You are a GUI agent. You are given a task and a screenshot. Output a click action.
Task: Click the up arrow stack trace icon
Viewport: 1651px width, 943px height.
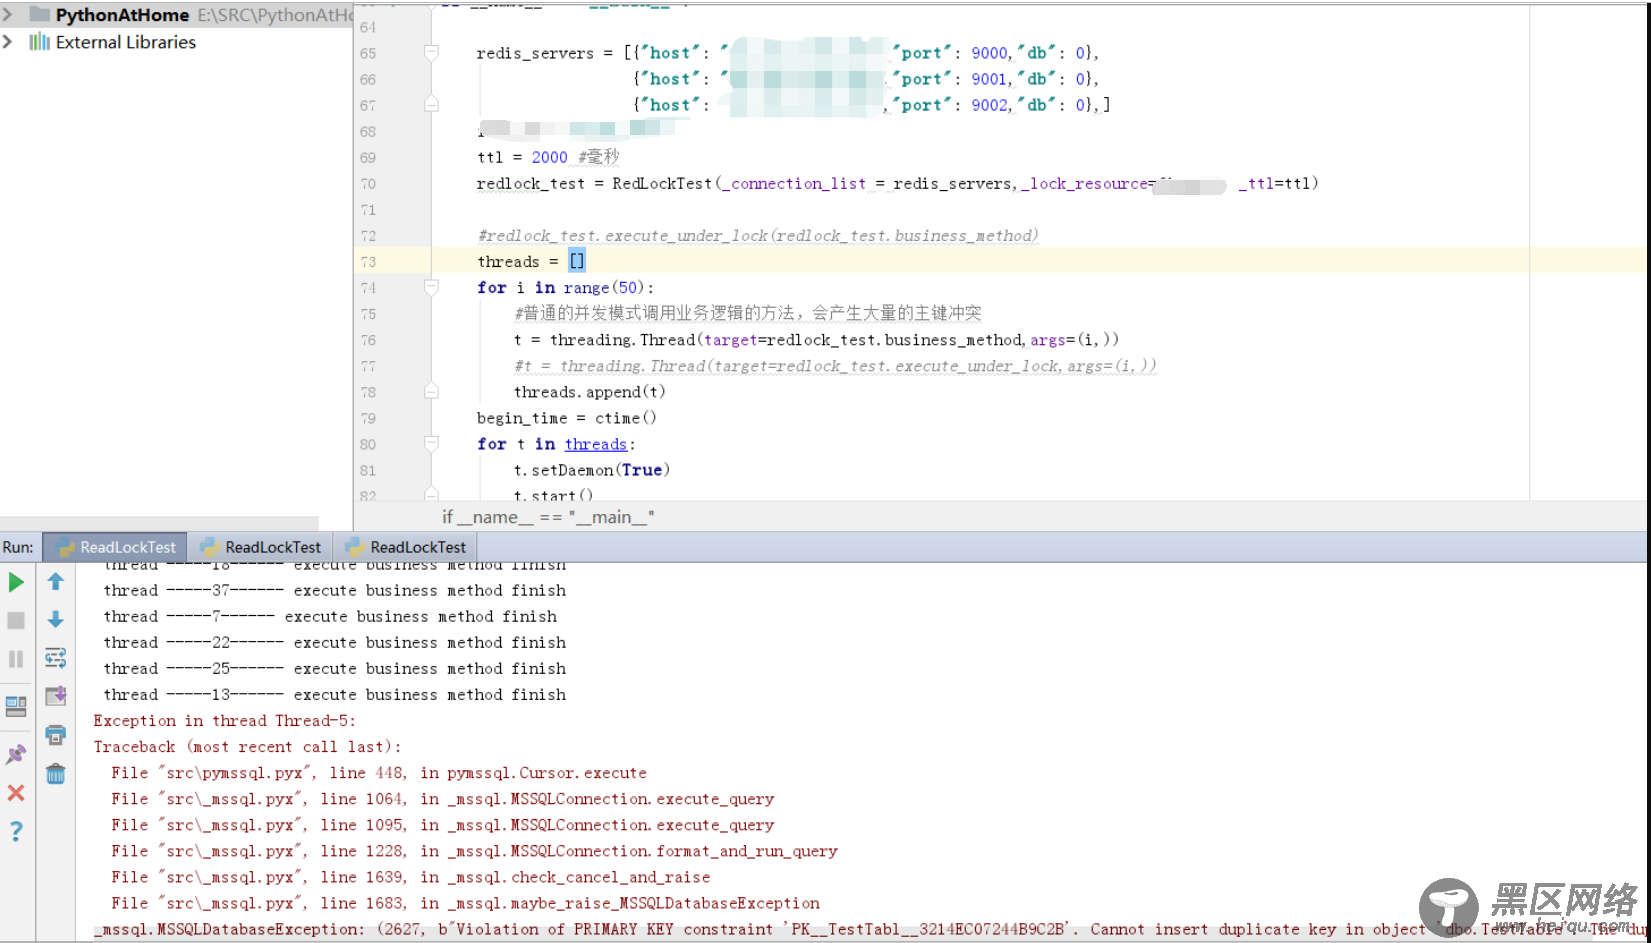[56, 582]
